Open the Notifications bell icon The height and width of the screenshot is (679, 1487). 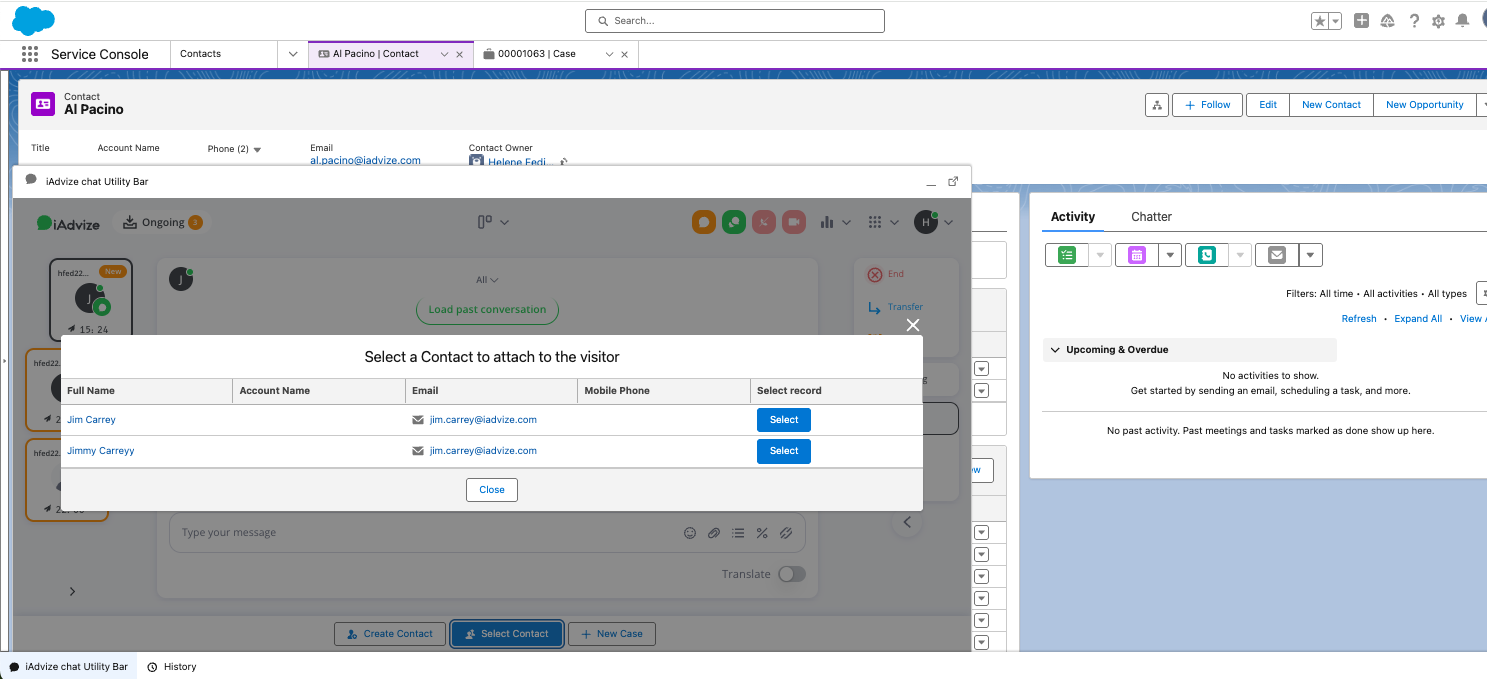pyautogui.click(x=1463, y=20)
